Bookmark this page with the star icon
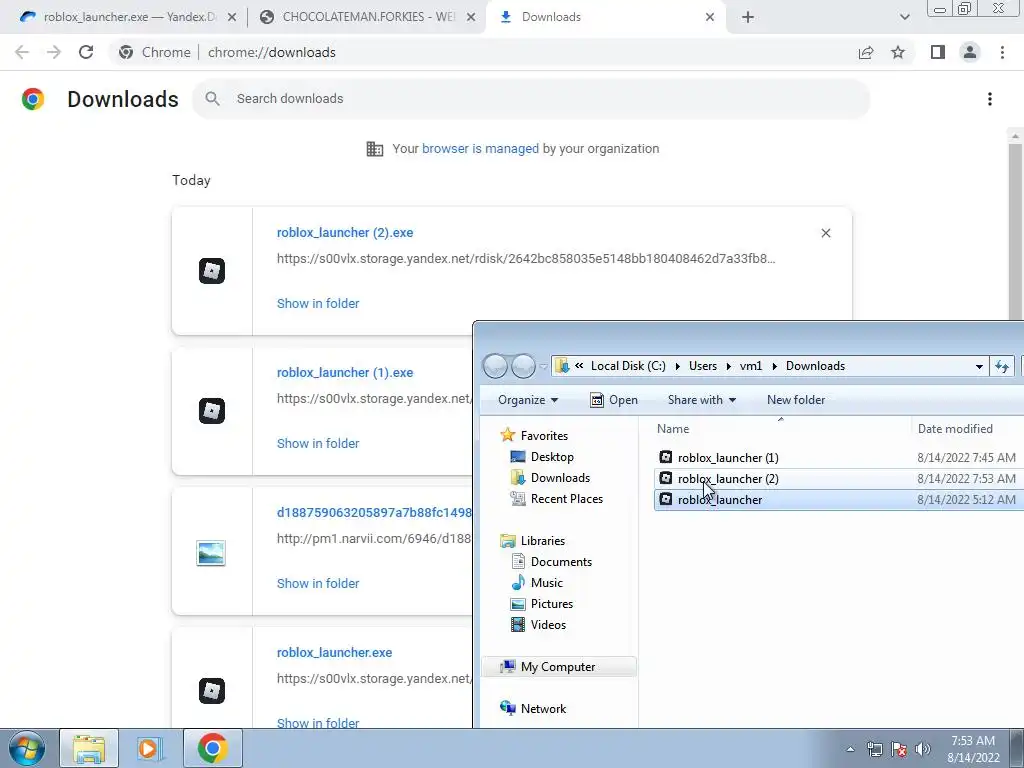1024x768 pixels. 898,52
